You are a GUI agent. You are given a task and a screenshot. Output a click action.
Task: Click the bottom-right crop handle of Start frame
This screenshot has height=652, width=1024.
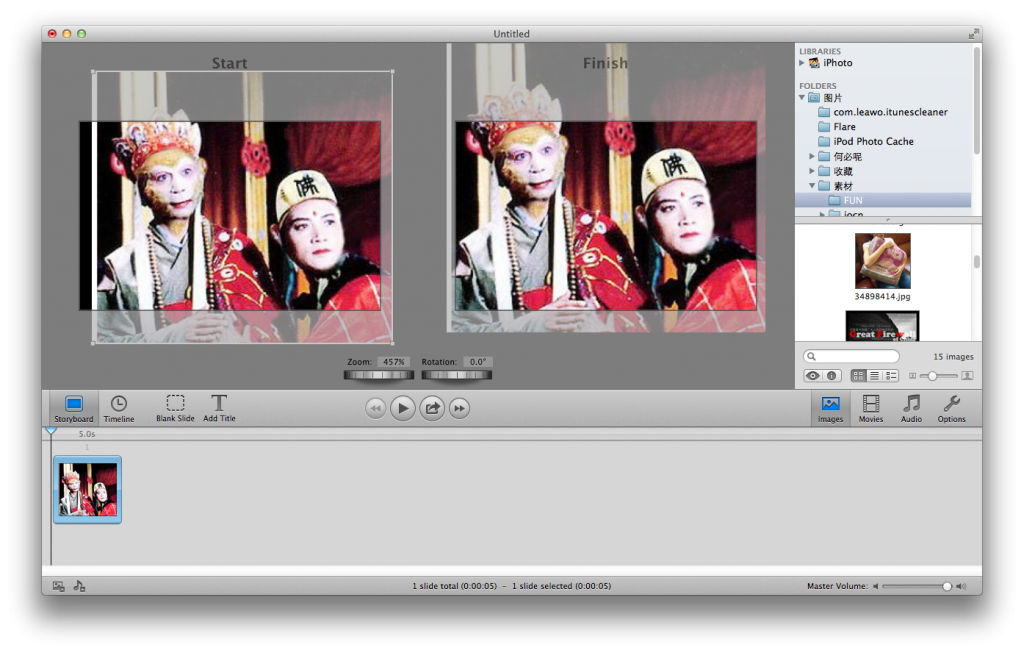tap(392, 342)
